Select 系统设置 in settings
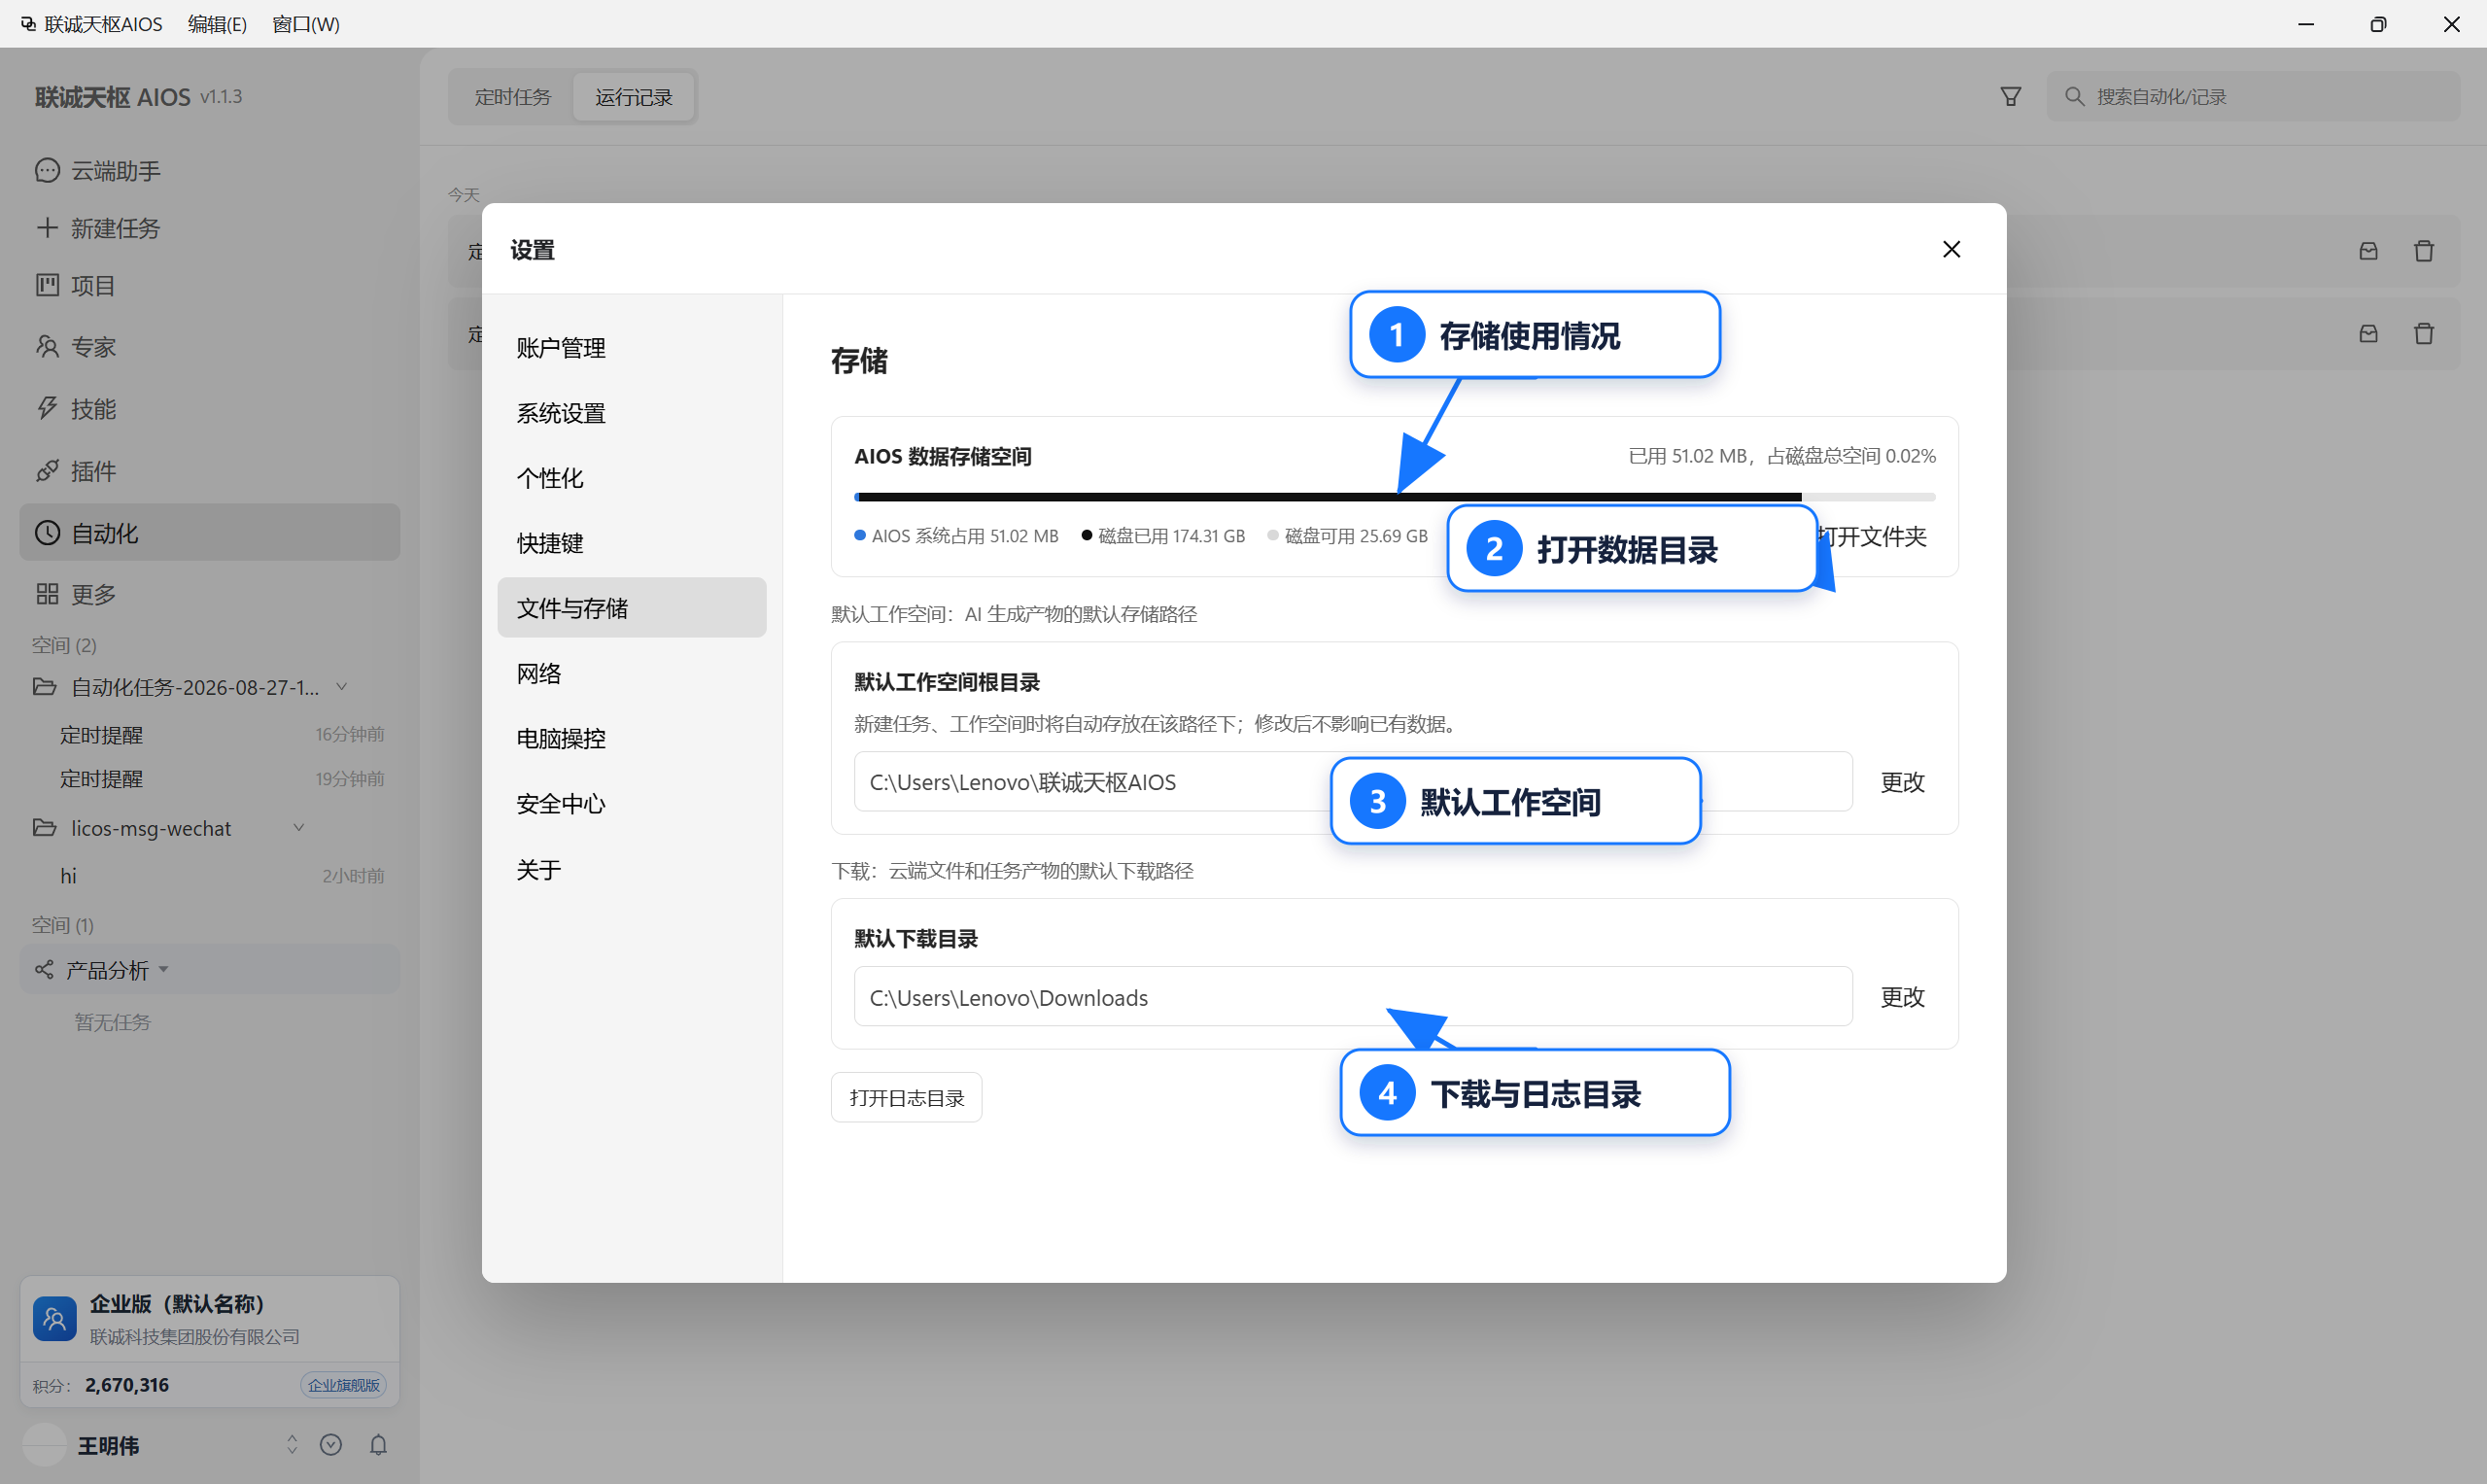The image size is (2487, 1484). tap(632, 413)
